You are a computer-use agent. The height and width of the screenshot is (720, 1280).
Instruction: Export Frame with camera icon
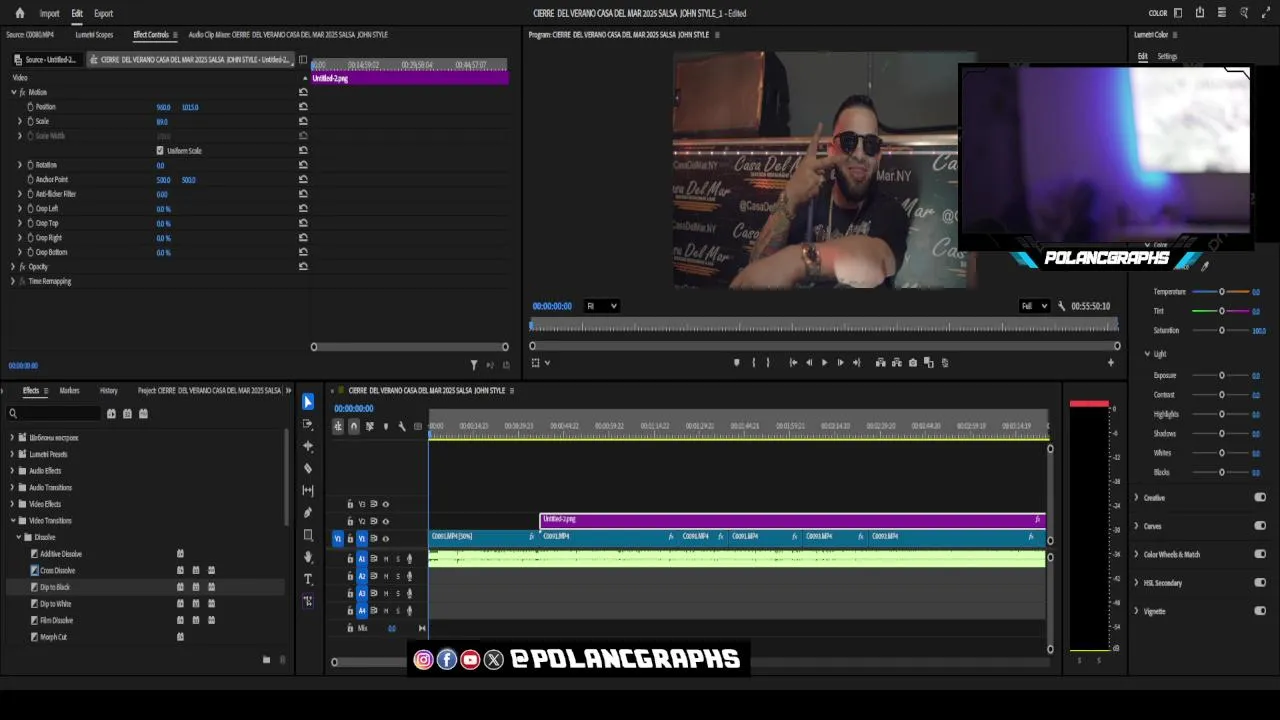[x=912, y=363]
